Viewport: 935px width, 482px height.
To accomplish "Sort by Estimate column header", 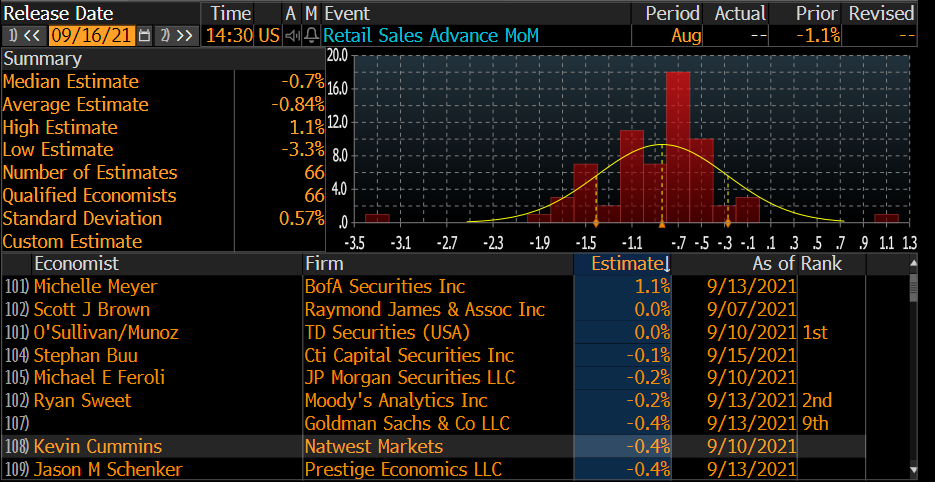I will tap(623, 263).
